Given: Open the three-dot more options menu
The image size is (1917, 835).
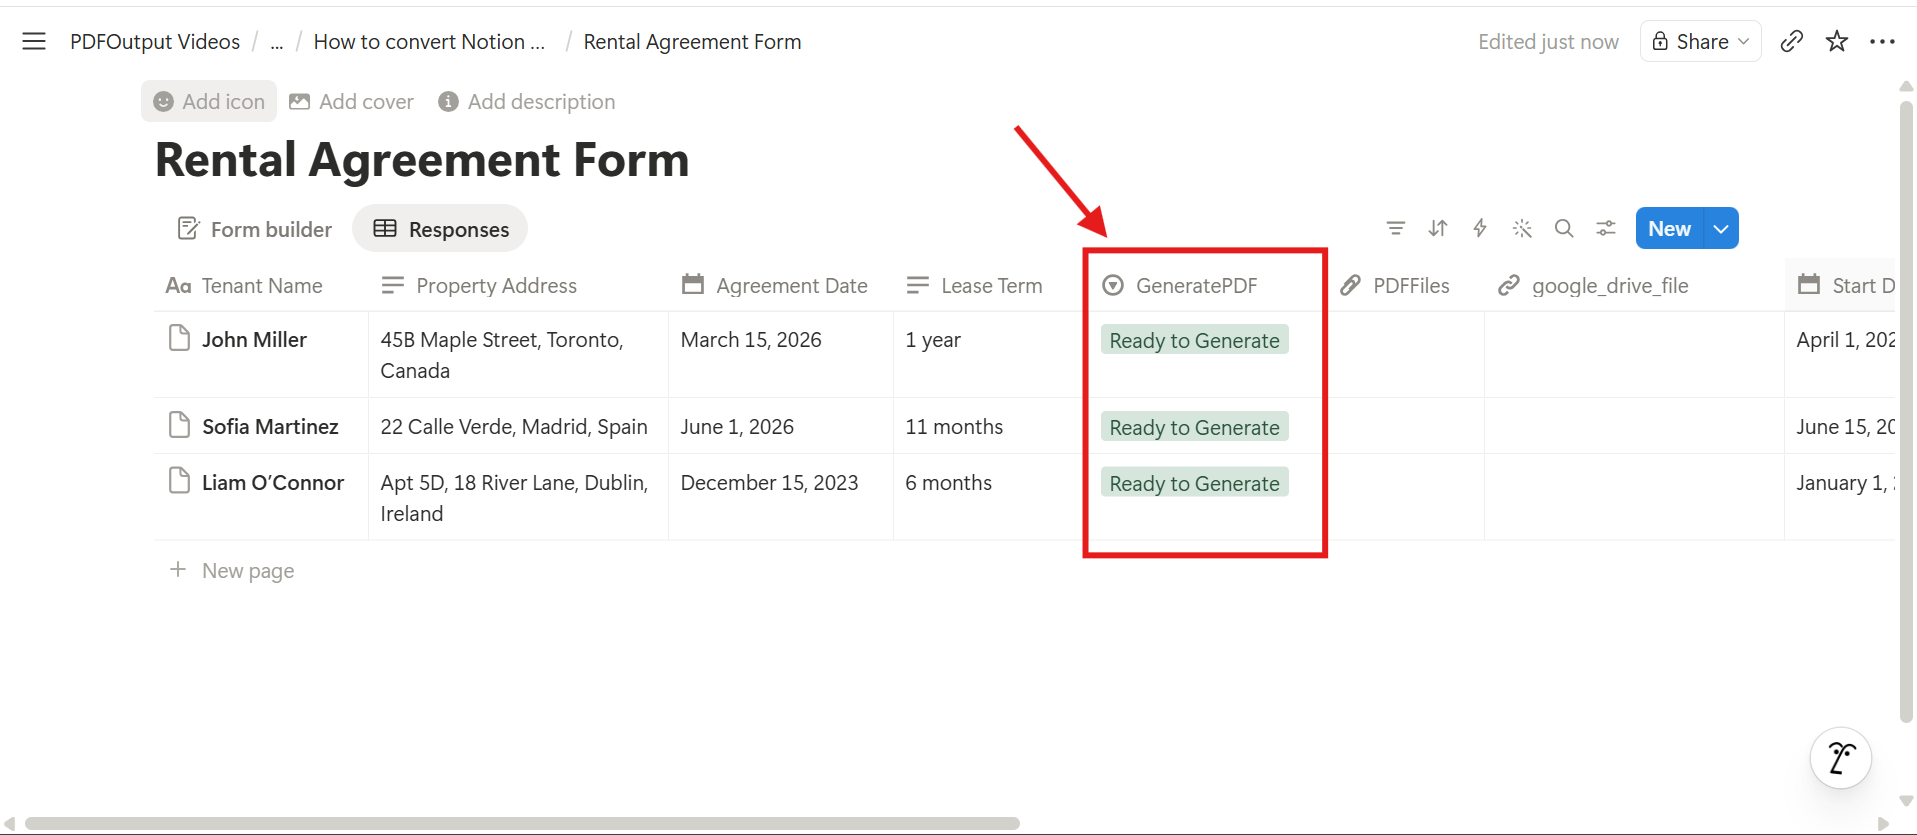Looking at the screenshot, I should 1882,41.
